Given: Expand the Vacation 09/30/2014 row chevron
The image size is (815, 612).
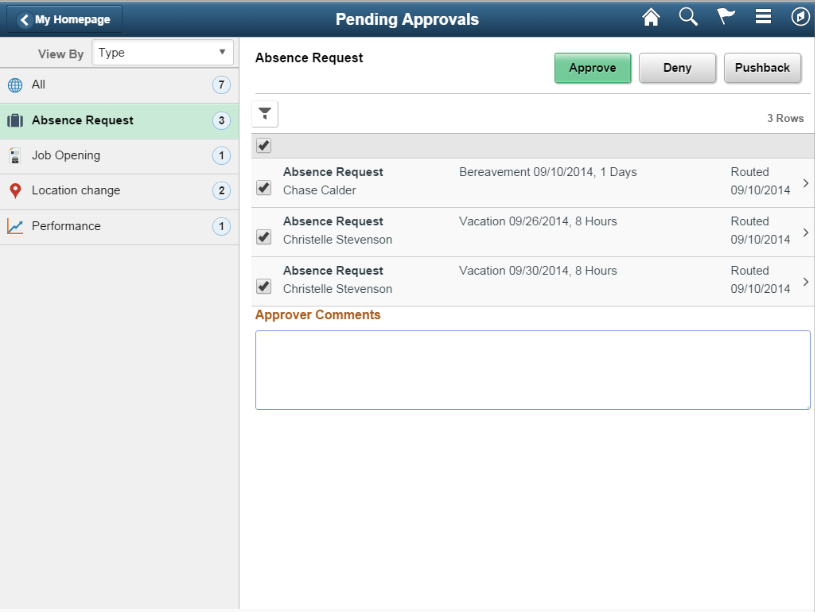Looking at the screenshot, I should point(805,281).
